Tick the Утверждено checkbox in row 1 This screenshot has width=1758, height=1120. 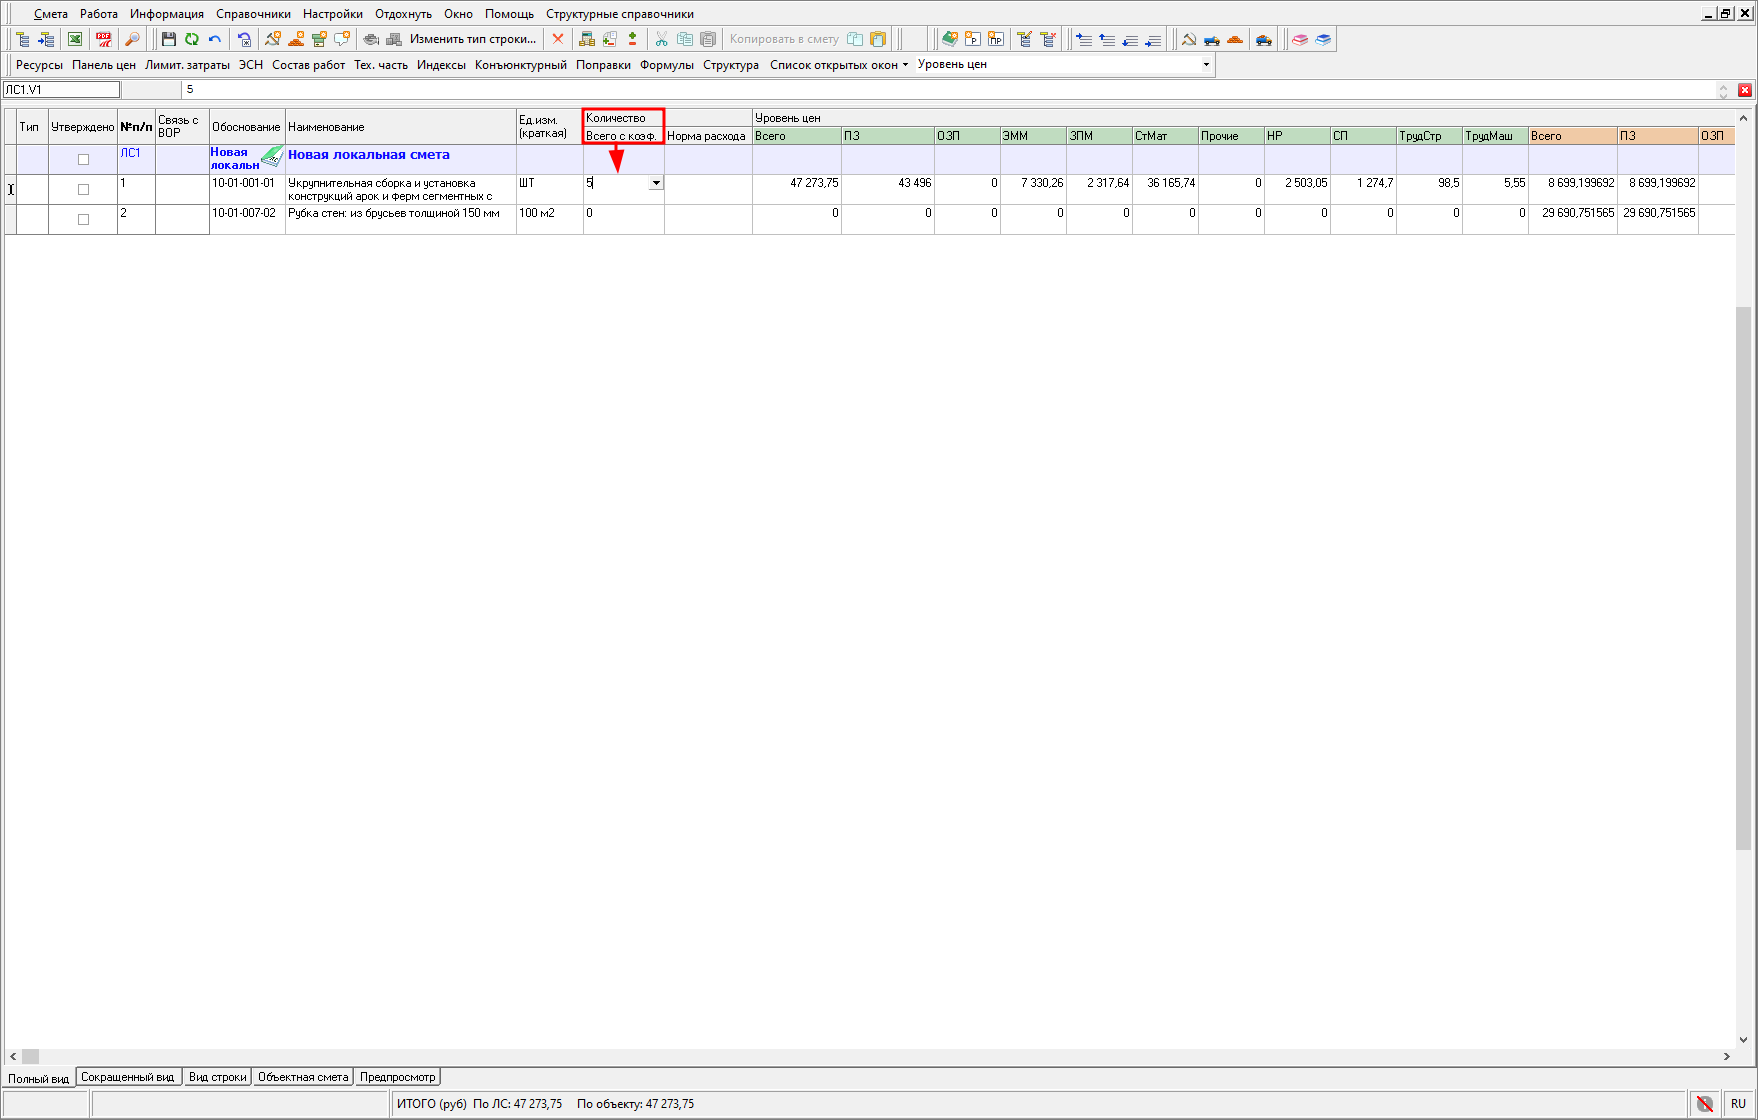(x=83, y=189)
